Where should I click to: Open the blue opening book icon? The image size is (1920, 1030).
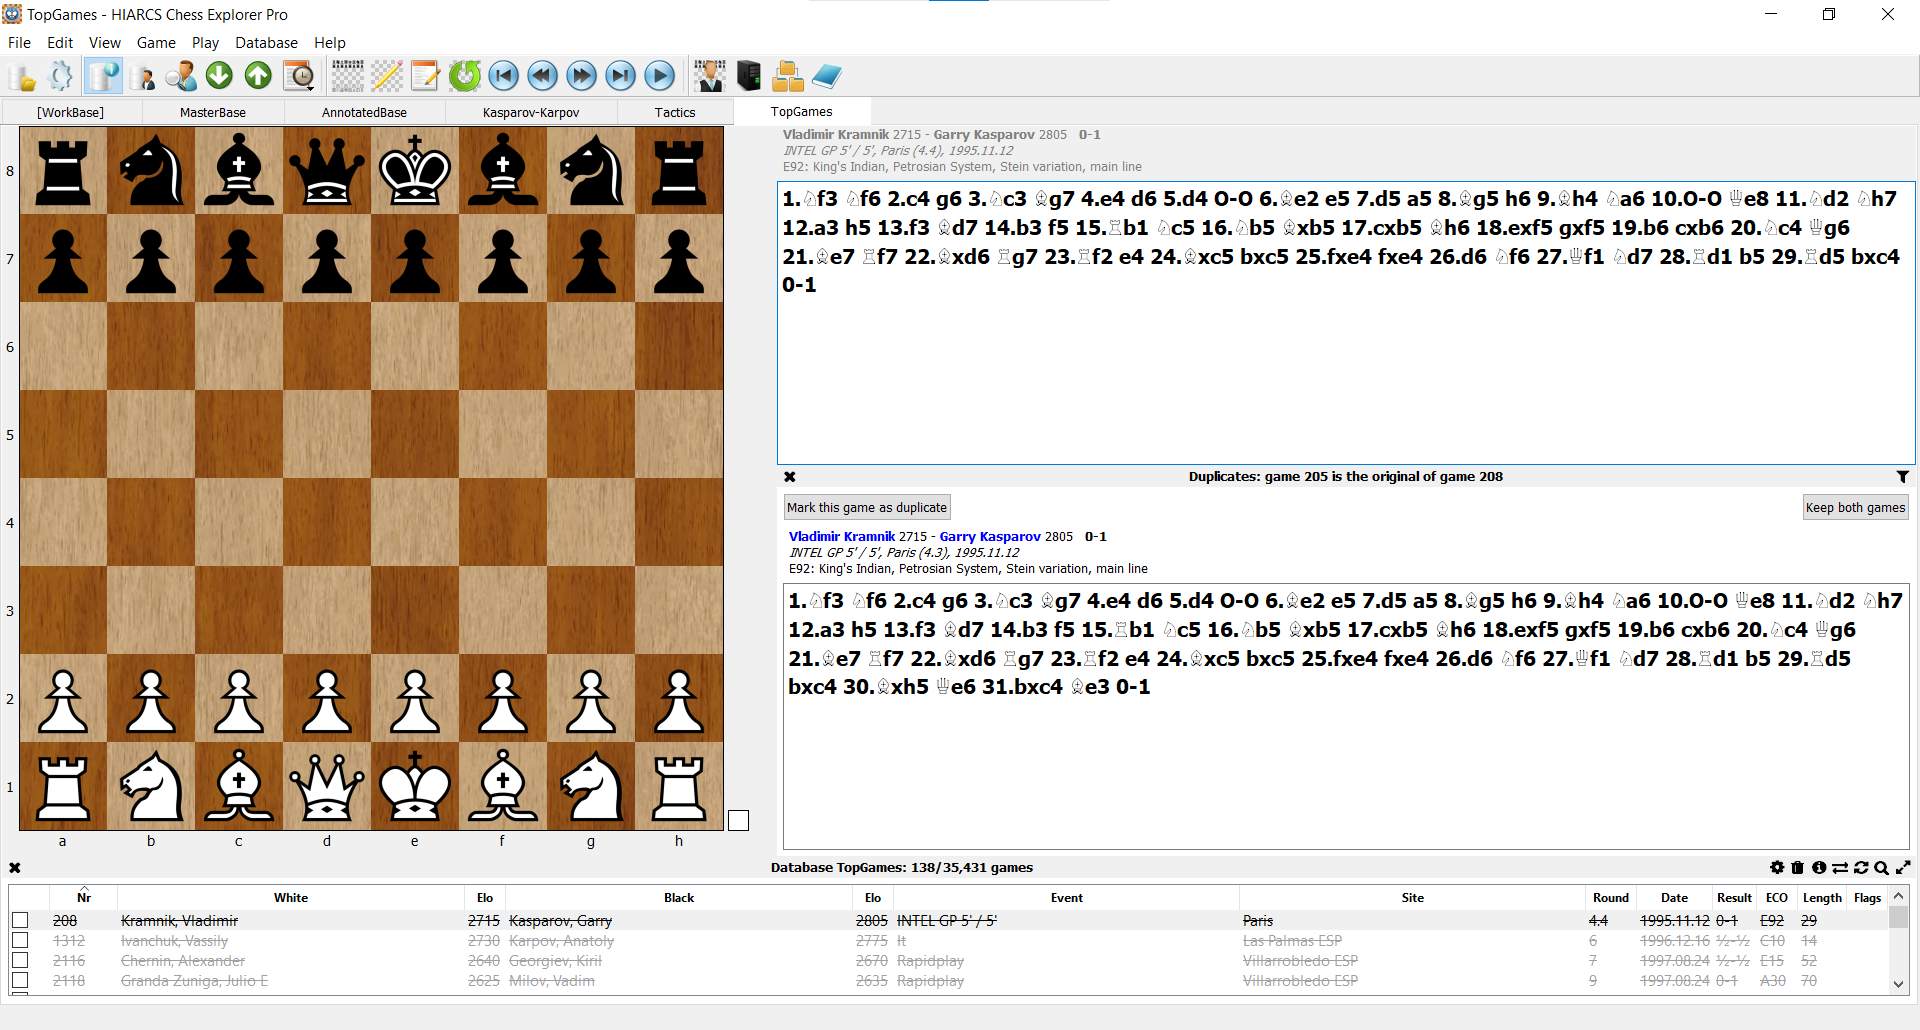click(x=827, y=76)
